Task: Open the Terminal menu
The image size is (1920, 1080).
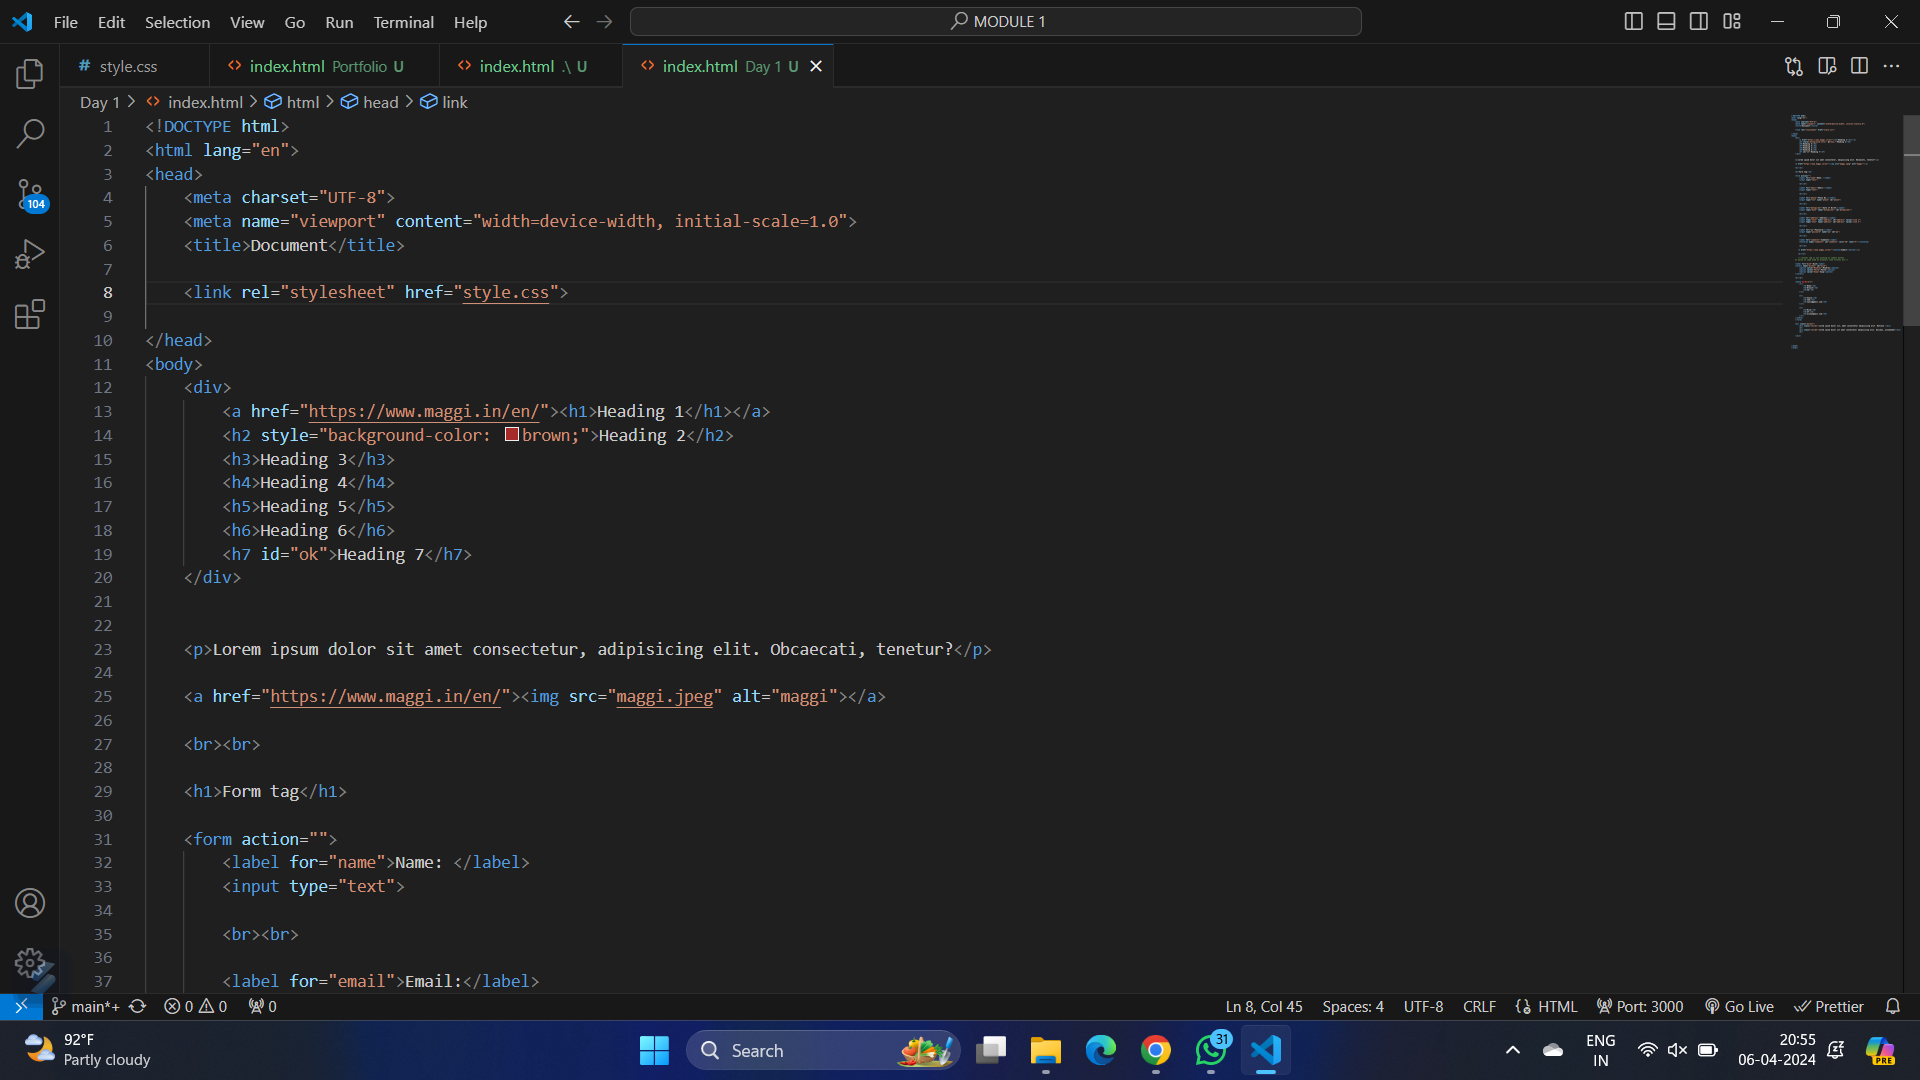Action: coord(403,22)
